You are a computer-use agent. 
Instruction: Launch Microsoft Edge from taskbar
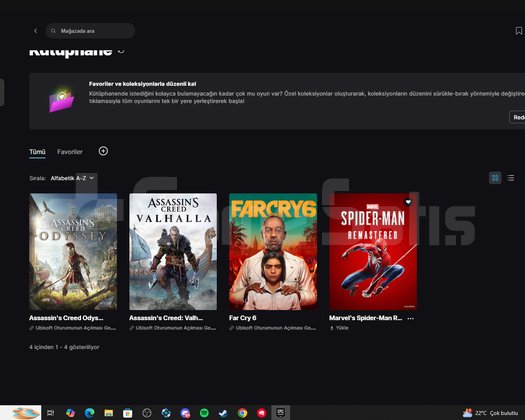pos(89,413)
